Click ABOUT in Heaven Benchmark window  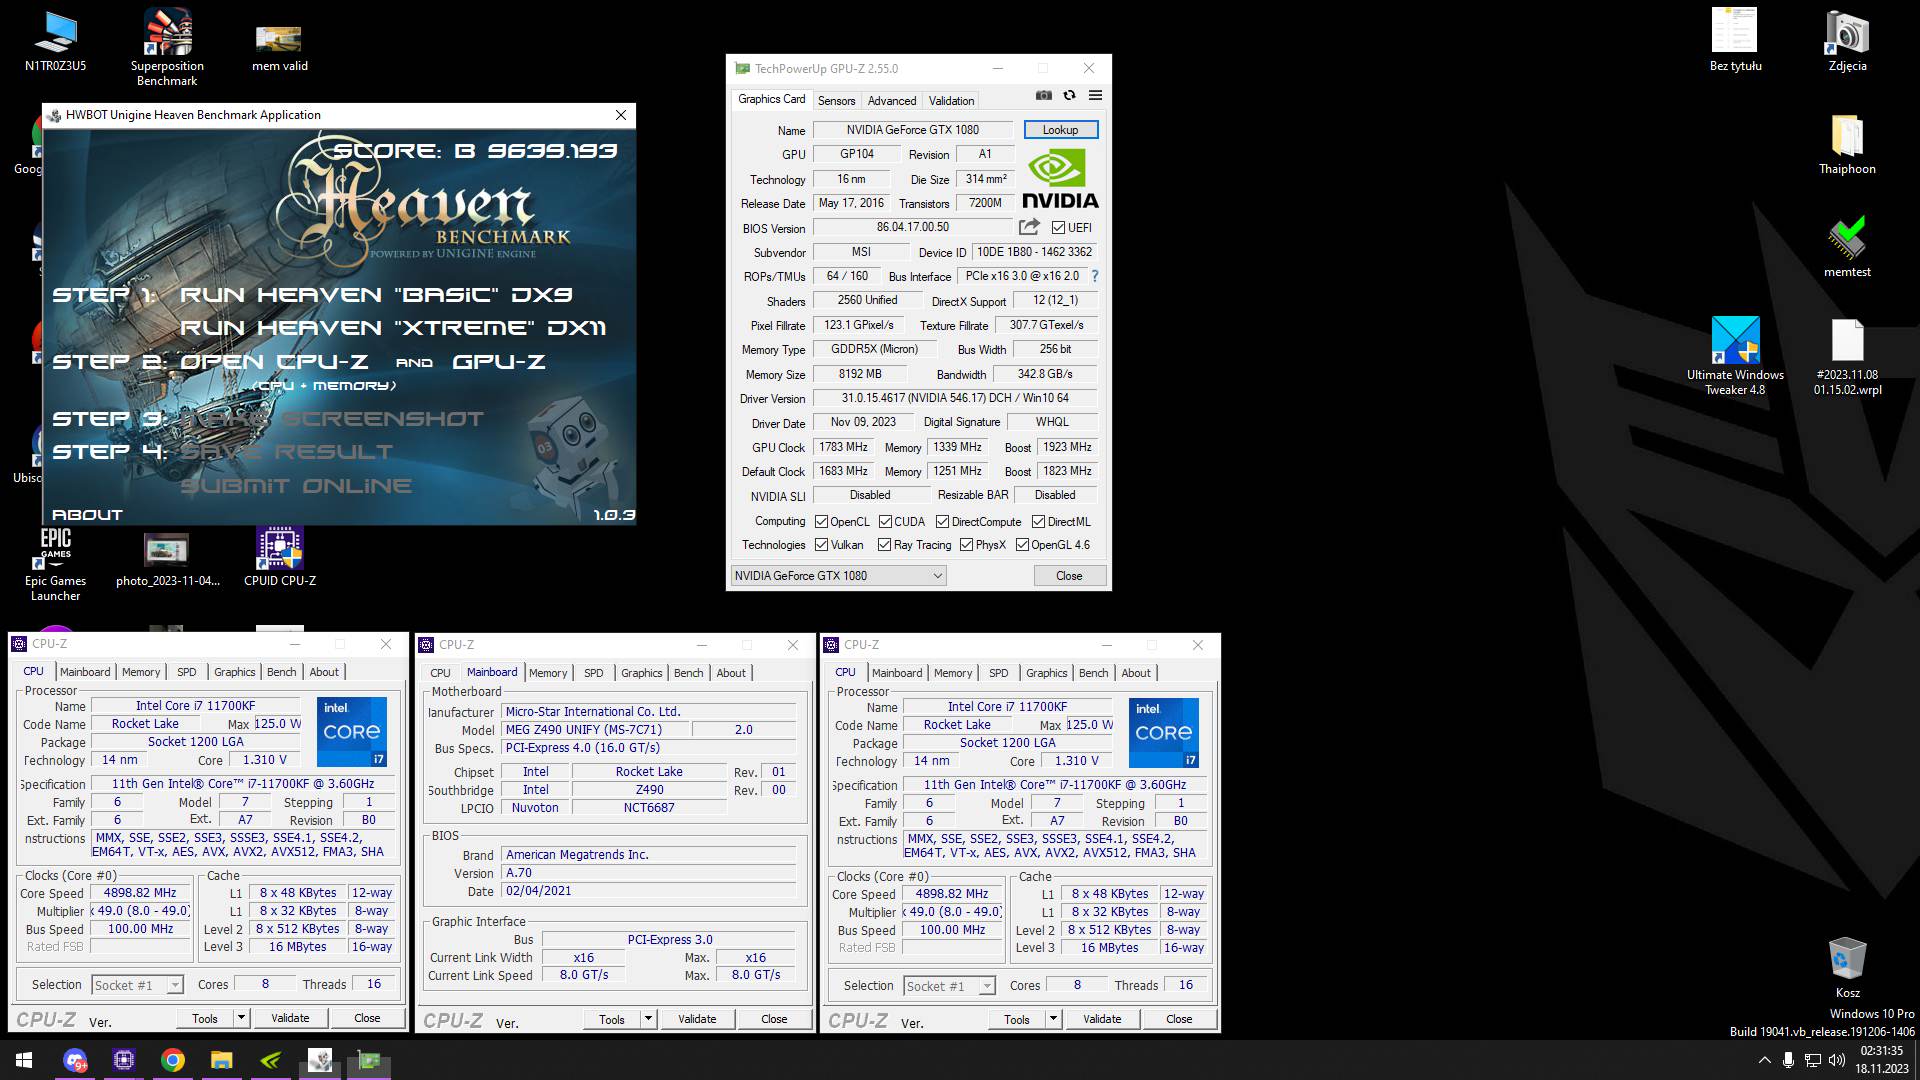coord(87,515)
